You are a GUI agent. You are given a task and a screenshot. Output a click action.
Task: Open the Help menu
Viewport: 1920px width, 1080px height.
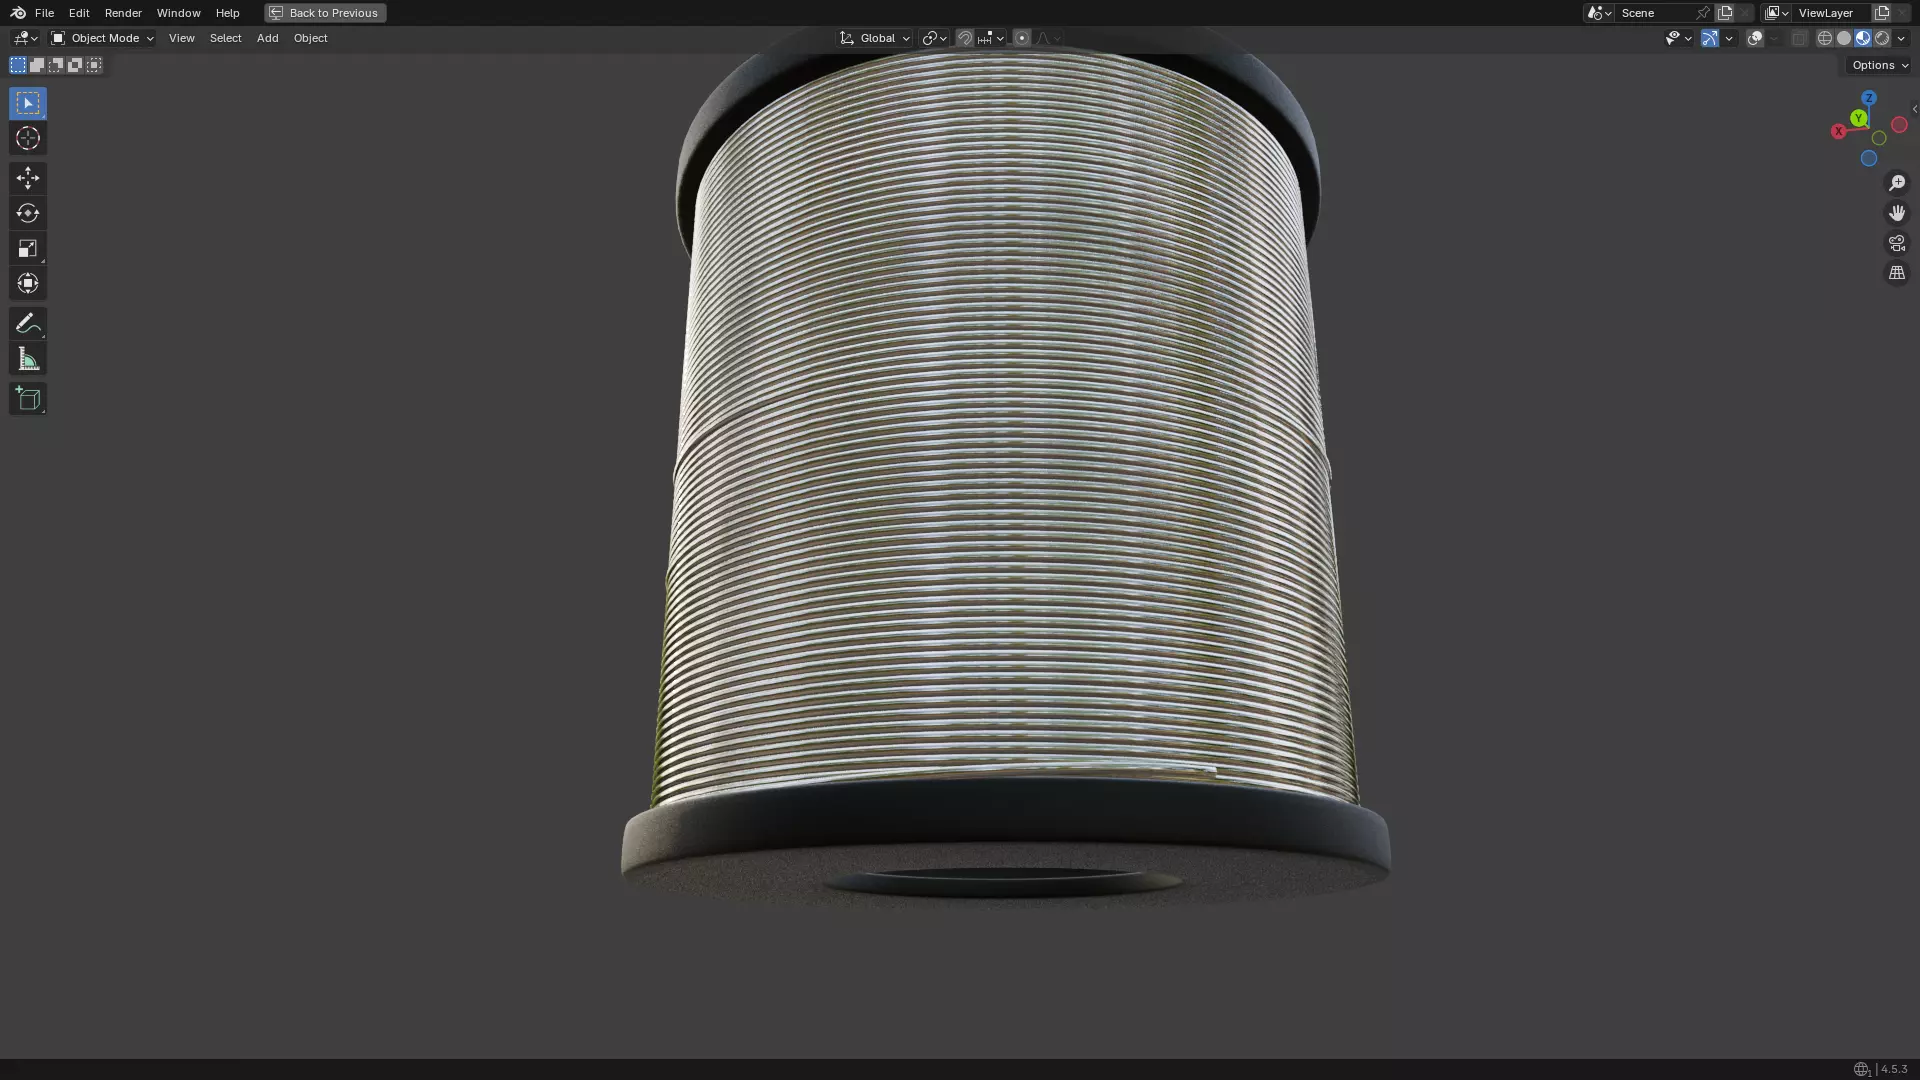coord(227,13)
